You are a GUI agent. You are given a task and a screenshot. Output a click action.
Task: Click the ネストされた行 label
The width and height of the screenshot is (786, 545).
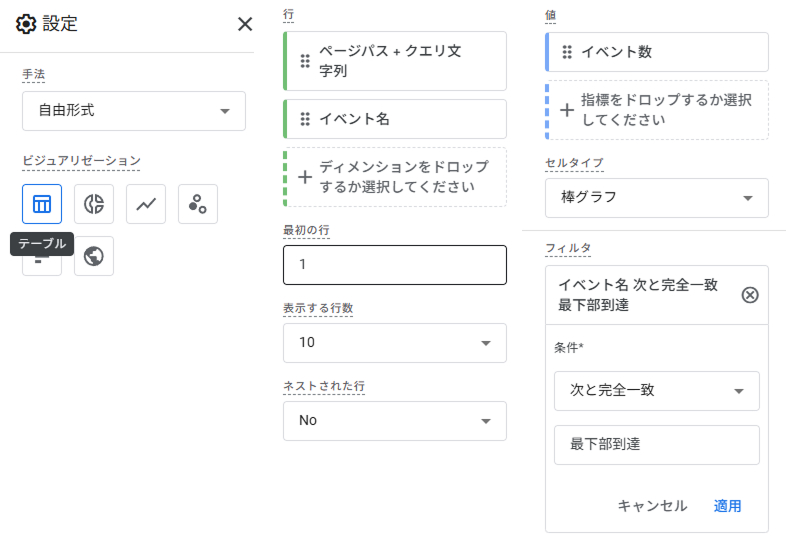324,386
